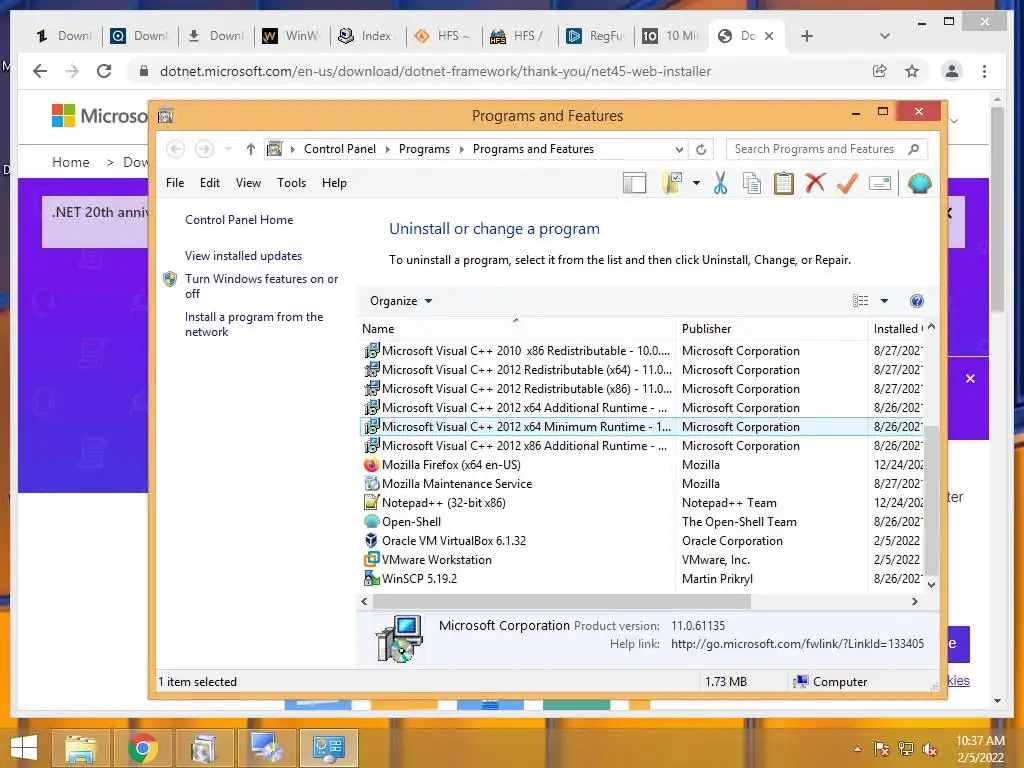Open the view options dropdown arrow

click(884, 301)
